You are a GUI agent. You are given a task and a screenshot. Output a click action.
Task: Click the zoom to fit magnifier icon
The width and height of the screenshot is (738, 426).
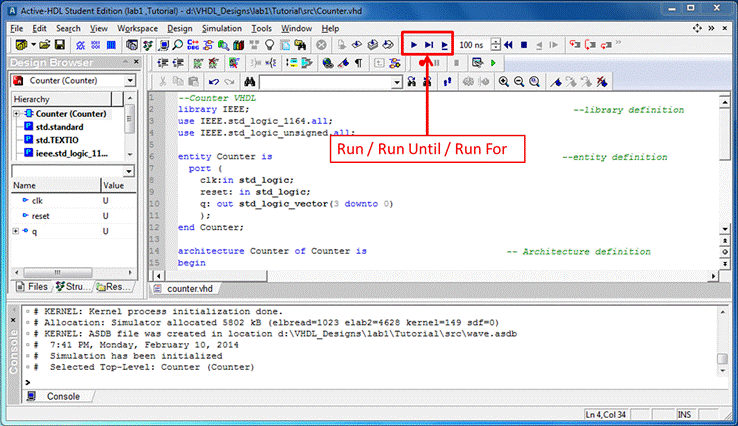coord(535,82)
